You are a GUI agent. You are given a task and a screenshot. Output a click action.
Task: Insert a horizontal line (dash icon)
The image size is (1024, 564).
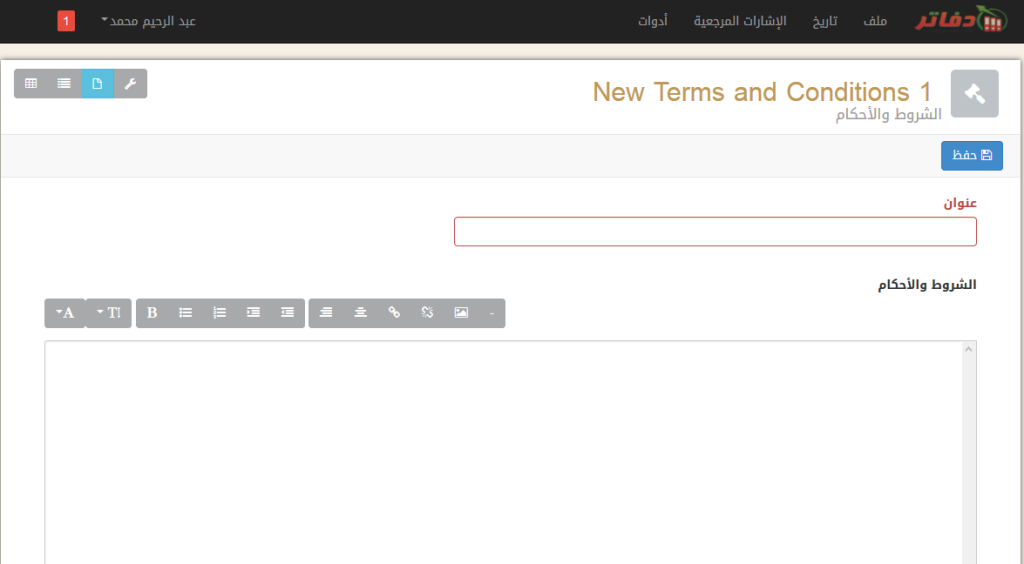point(492,313)
